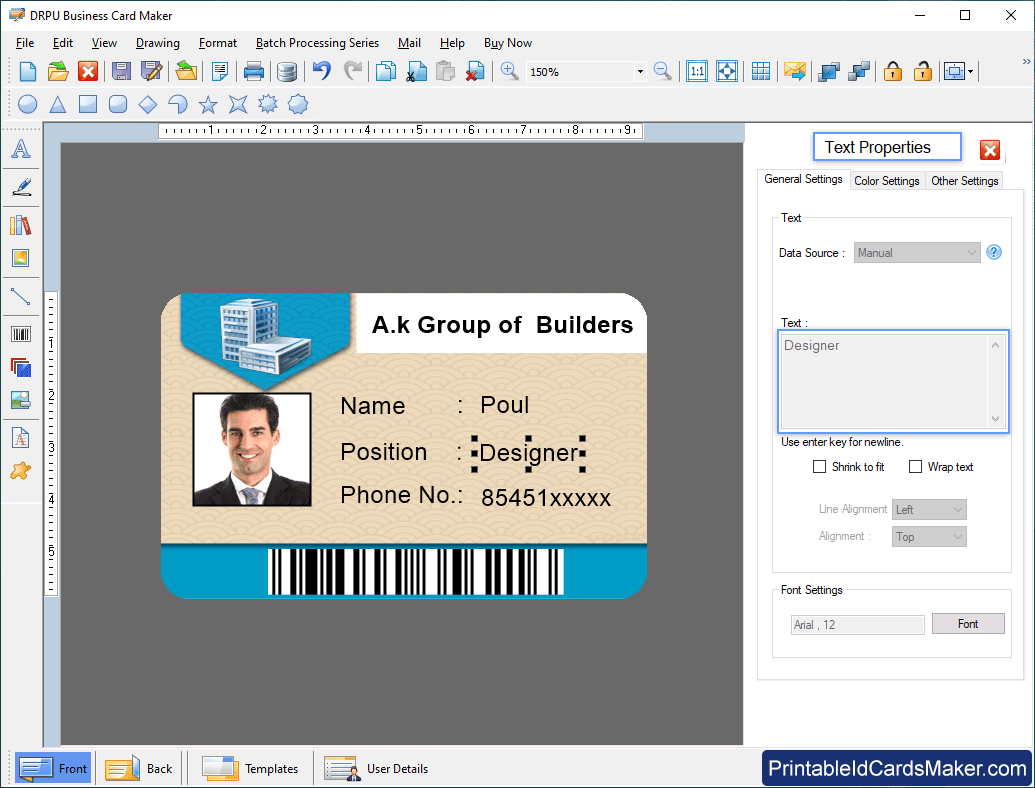The height and width of the screenshot is (788, 1035).
Task: Click the Print icon
Action: [x=253, y=71]
